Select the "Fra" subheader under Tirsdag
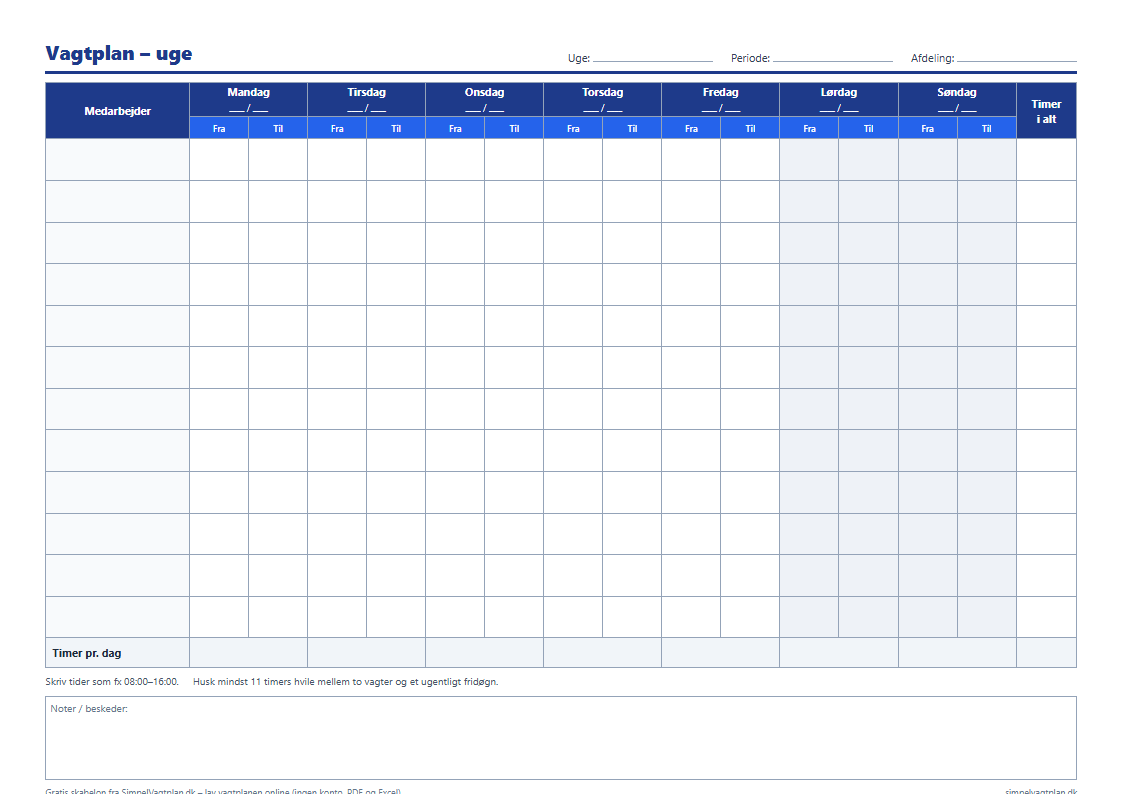This screenshot has height=794, width=1123. [x=337, y=128]
